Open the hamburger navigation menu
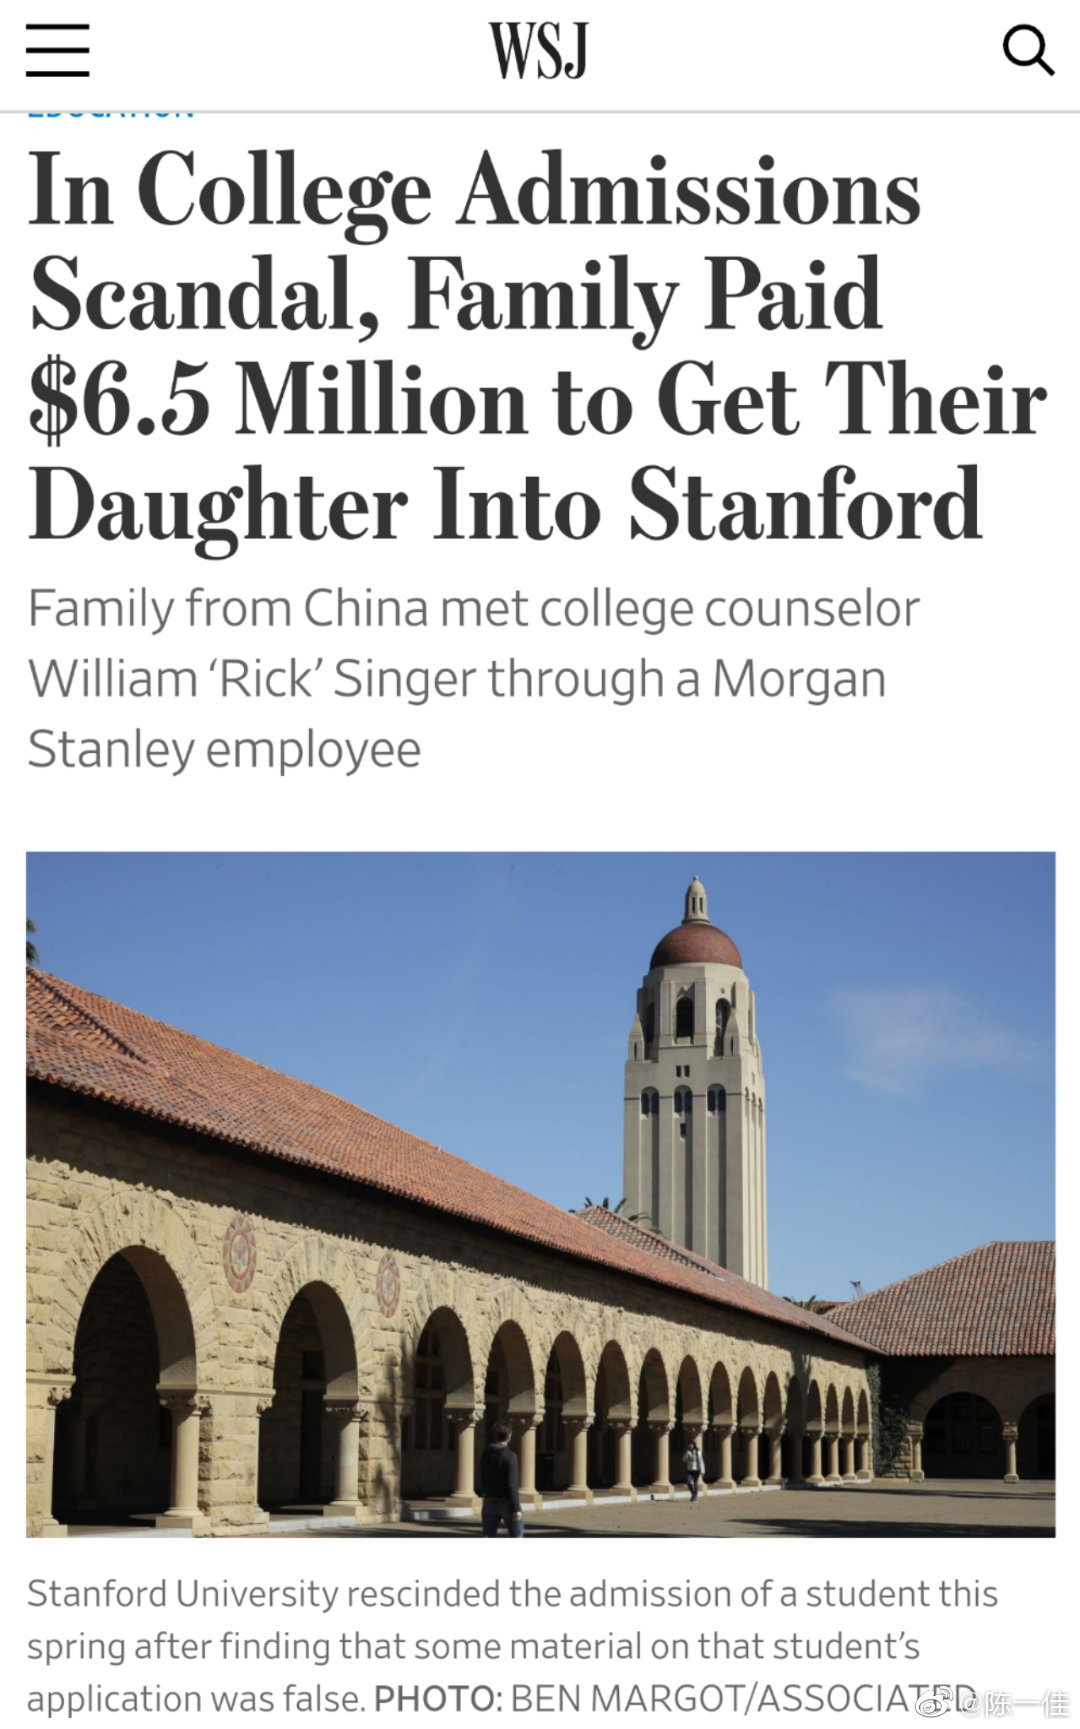The height and width of the screenshot is (1729, 1080). [57, 49]
